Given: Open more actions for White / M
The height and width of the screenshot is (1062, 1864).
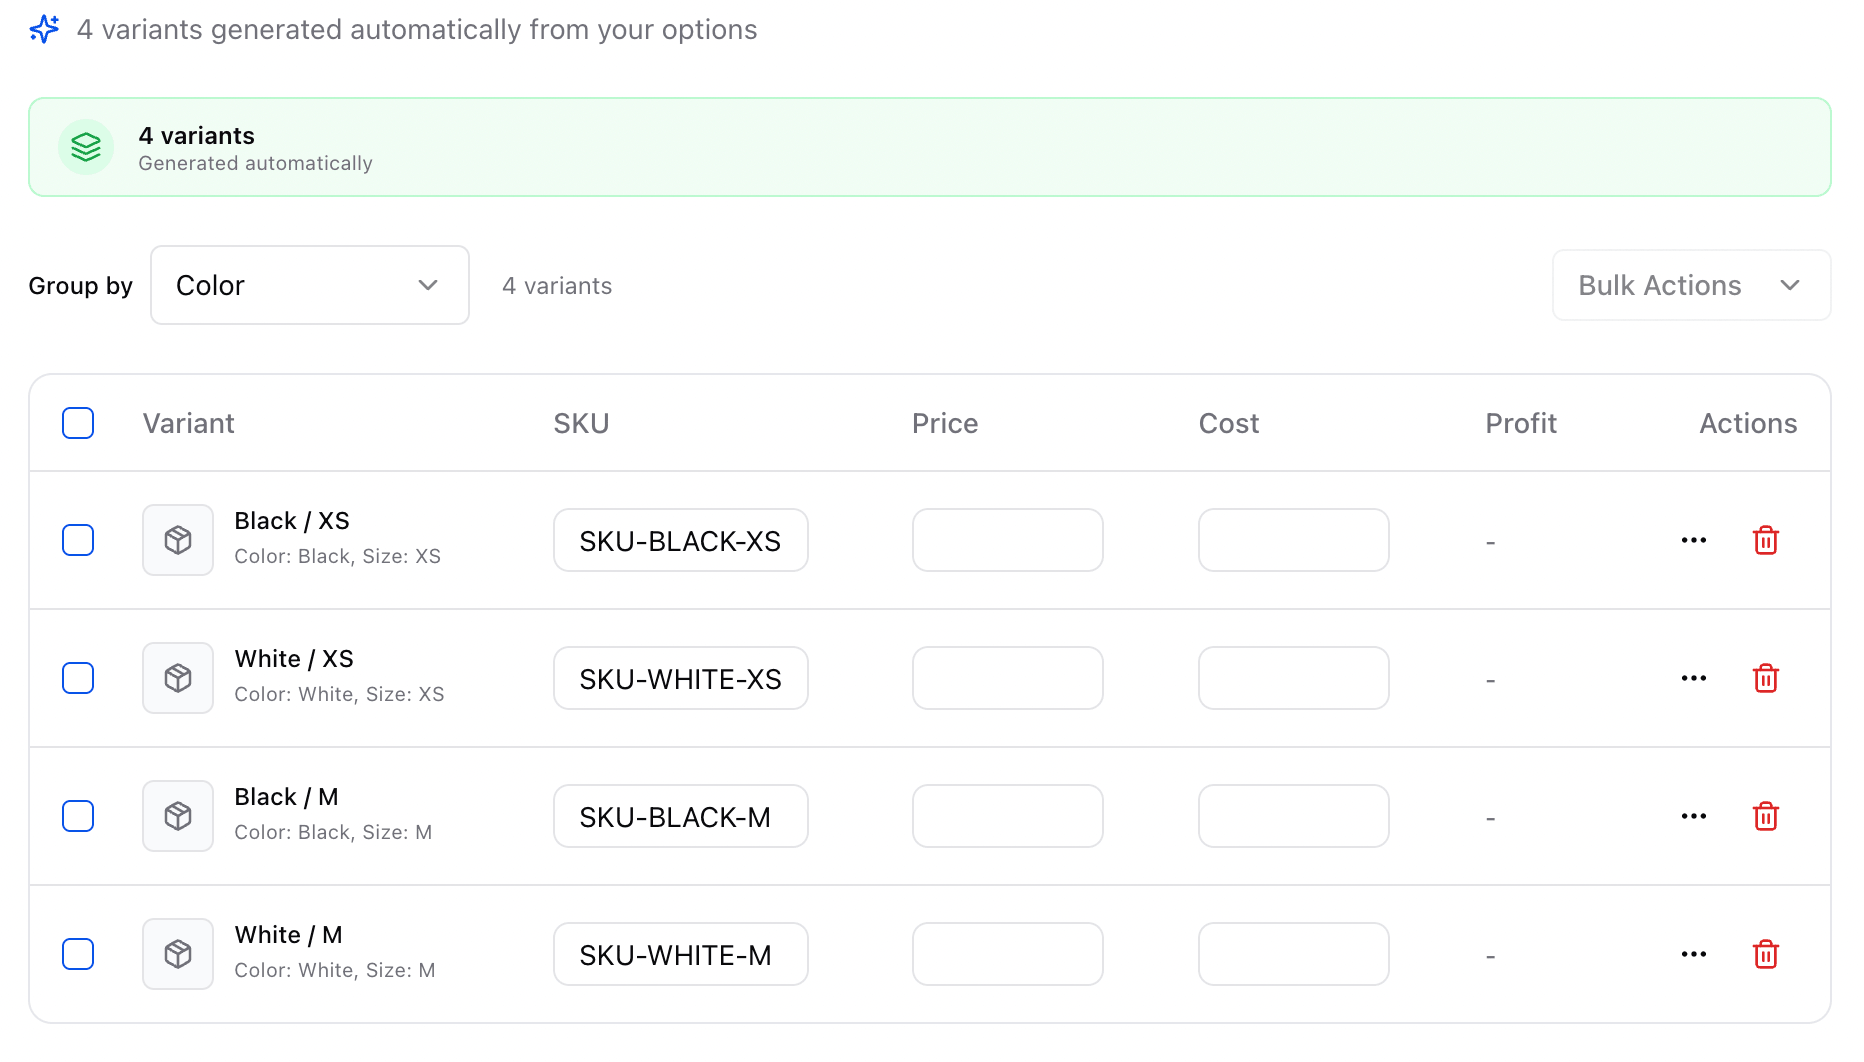Looking at the screenshot, I should tap(1694, 954).
